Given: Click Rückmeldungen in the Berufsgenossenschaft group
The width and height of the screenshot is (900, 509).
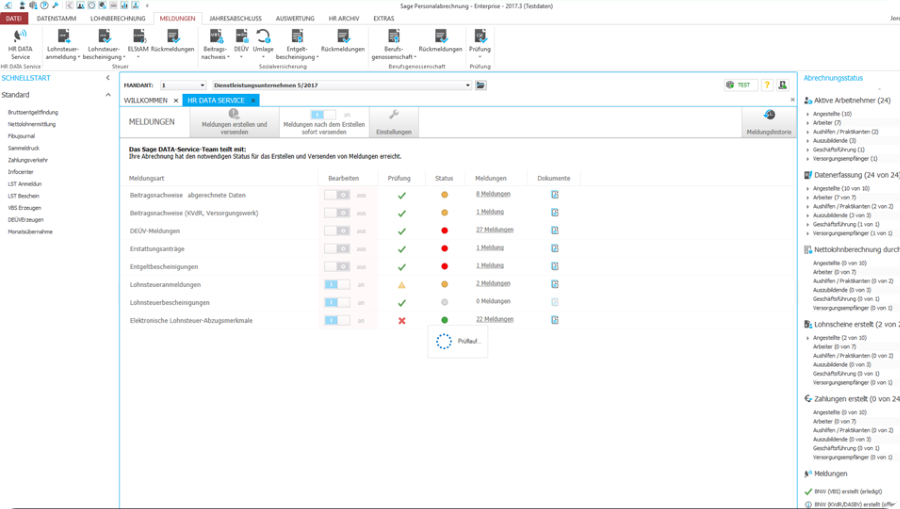Looking at the screenshot, I should pyautogui.click(x=440, y=41).
